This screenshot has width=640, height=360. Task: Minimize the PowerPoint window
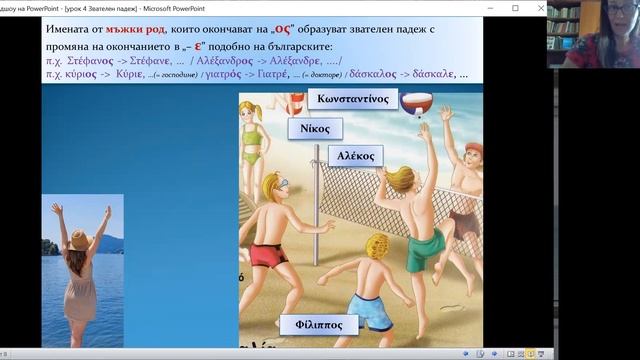coord(491,8)
